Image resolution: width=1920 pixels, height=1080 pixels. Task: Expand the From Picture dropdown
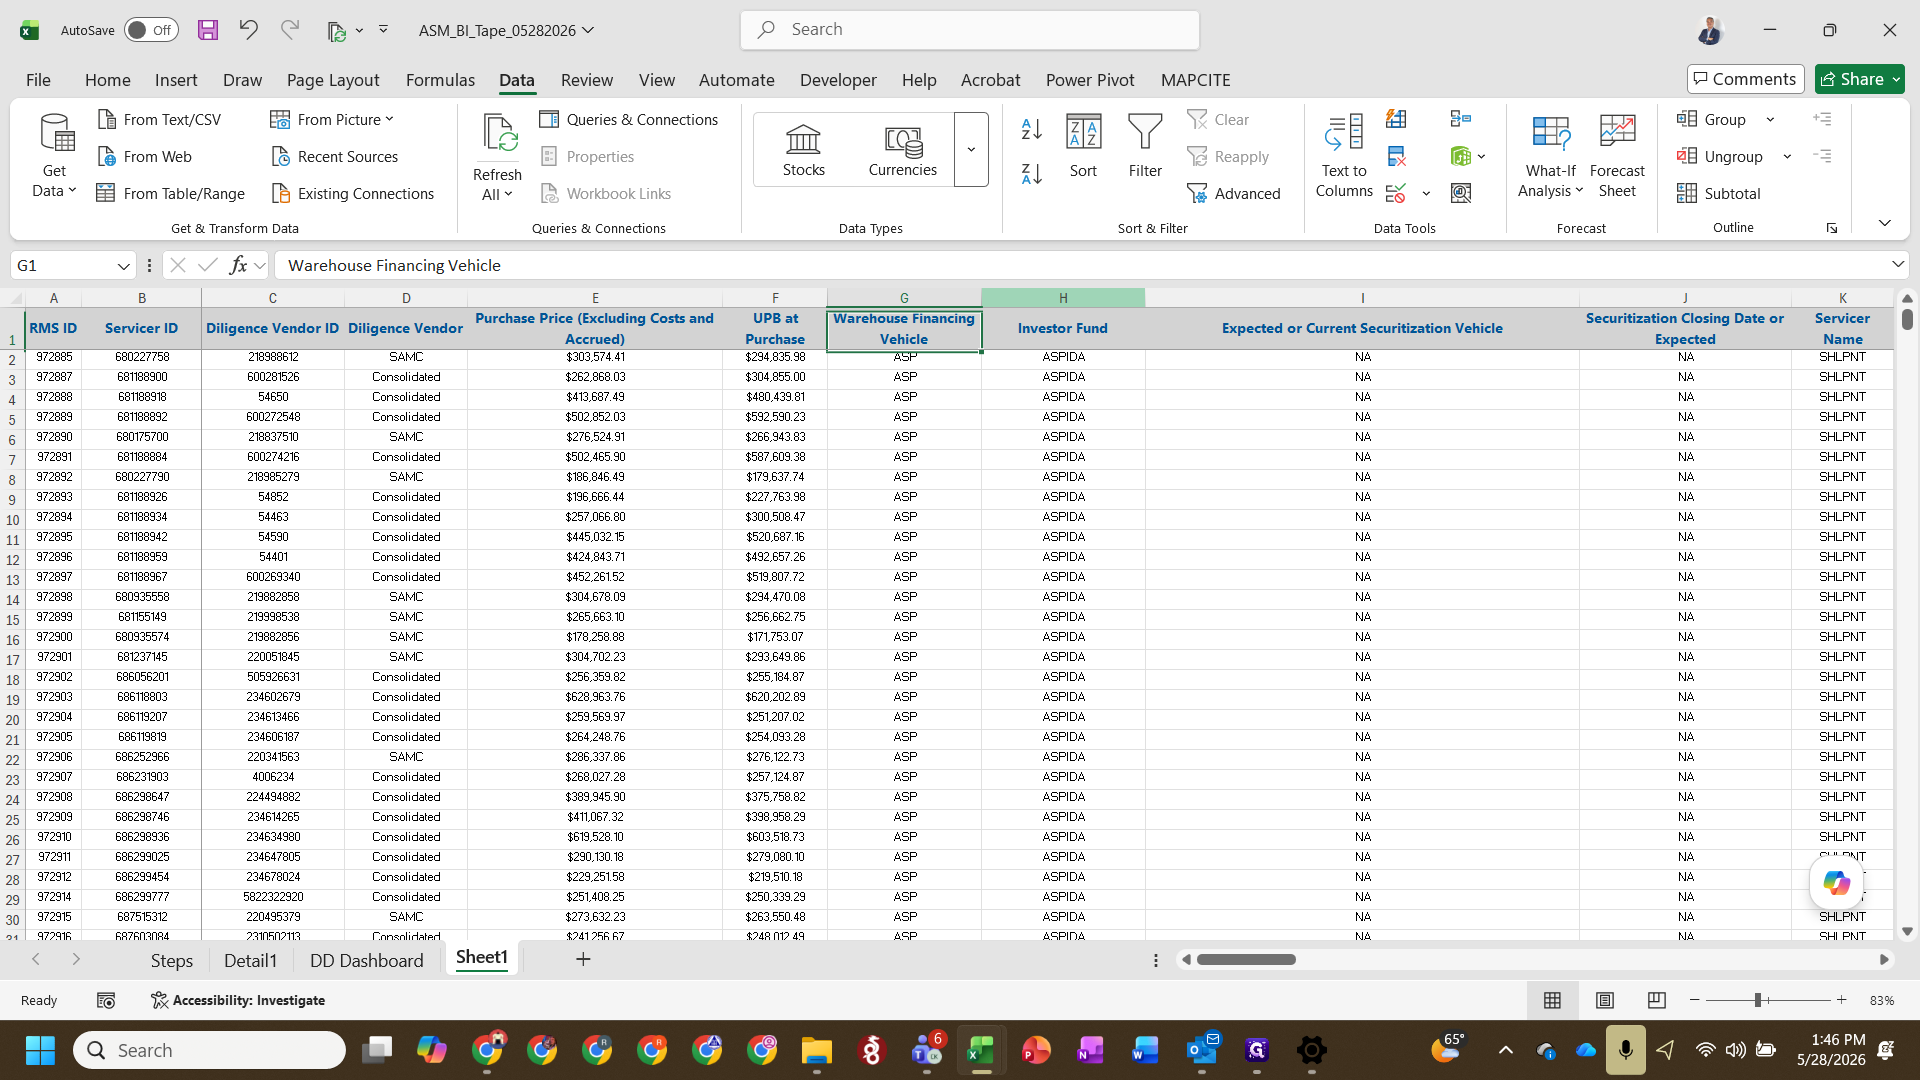pyautogui.click(x=389, y=119)
